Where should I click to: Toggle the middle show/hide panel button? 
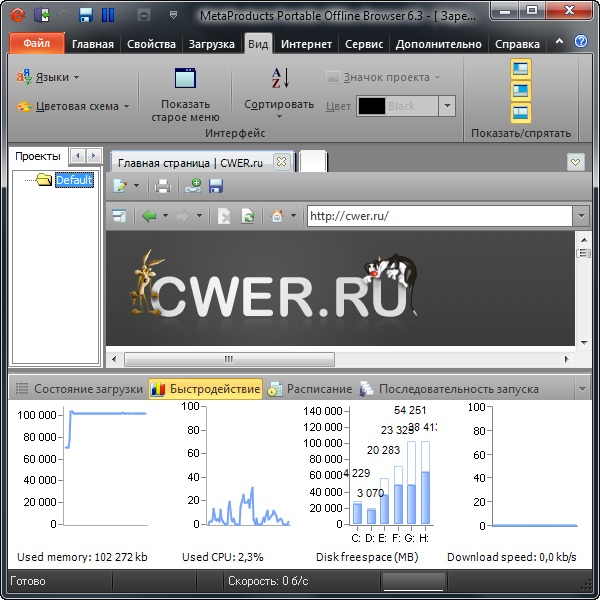click(521, 91)
